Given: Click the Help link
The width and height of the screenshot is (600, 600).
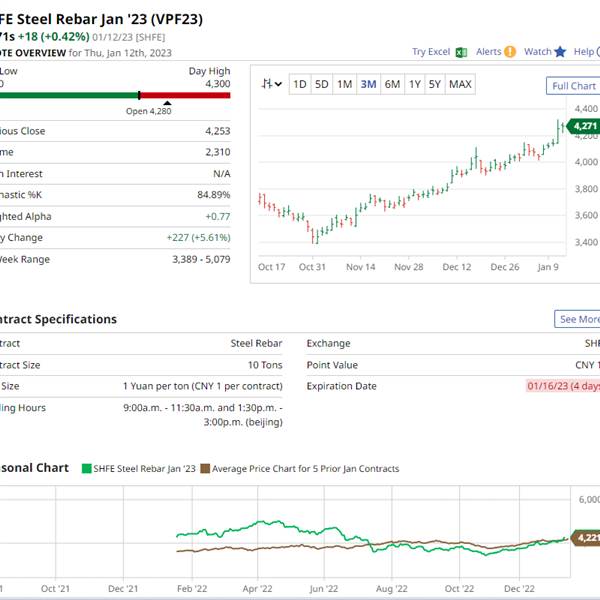Looking at the screenshot, I should 584,52.
